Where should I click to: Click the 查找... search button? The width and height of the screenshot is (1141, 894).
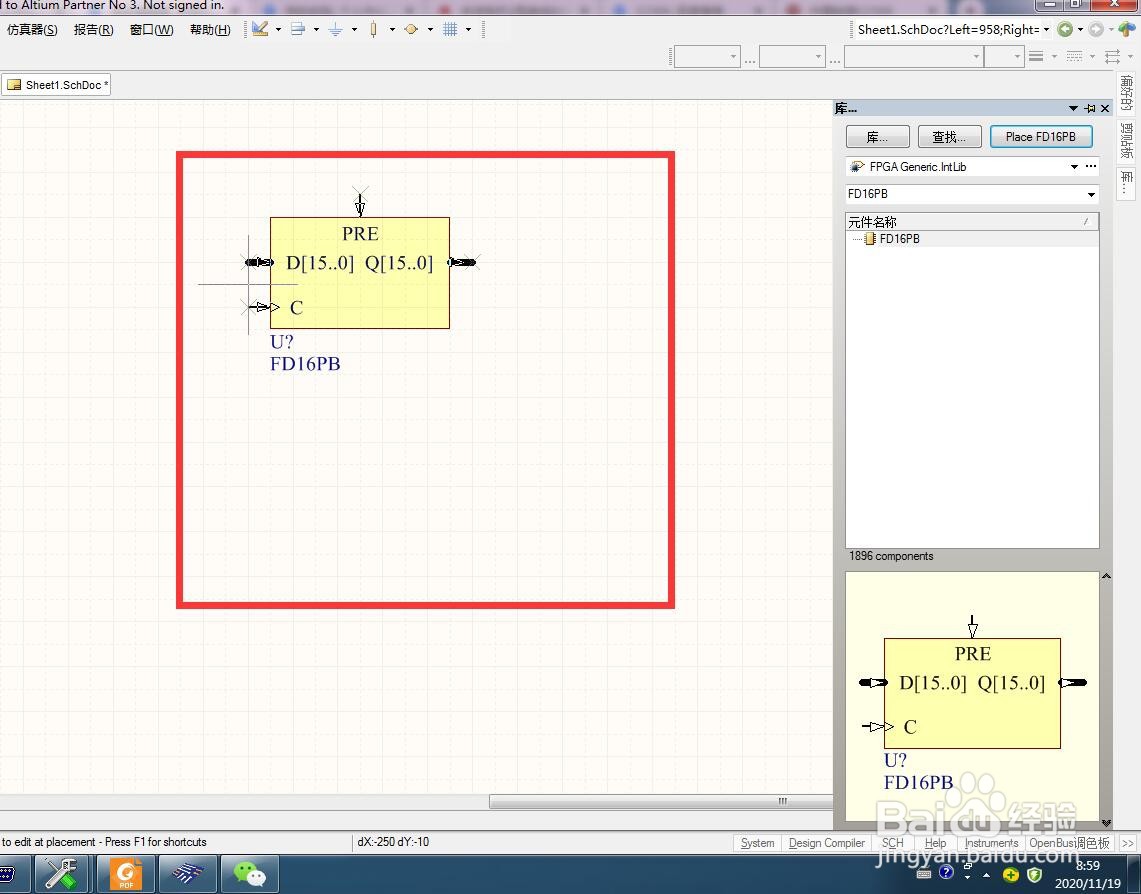[950, 137]
